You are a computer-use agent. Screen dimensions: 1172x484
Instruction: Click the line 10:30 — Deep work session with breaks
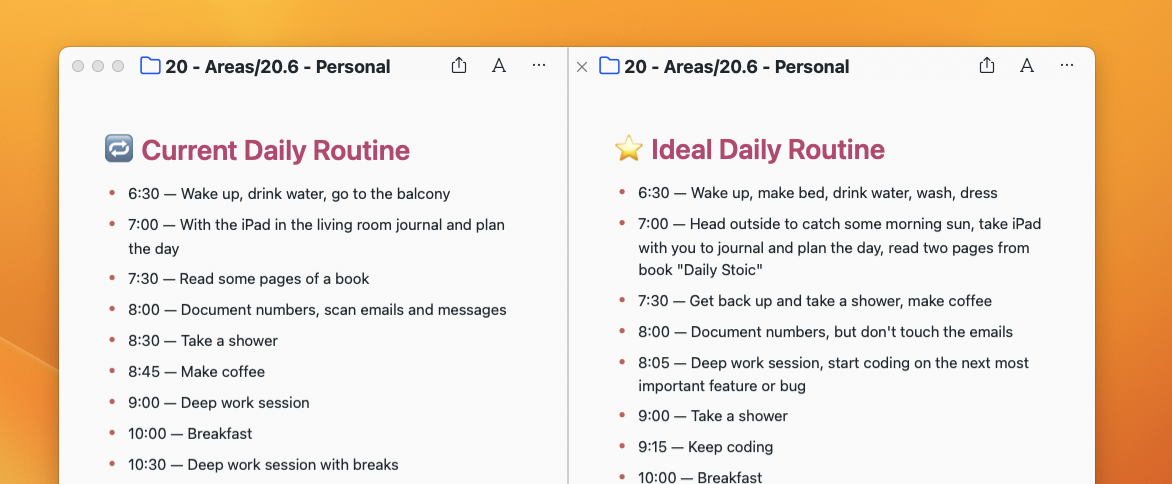[x=263, y=465]
